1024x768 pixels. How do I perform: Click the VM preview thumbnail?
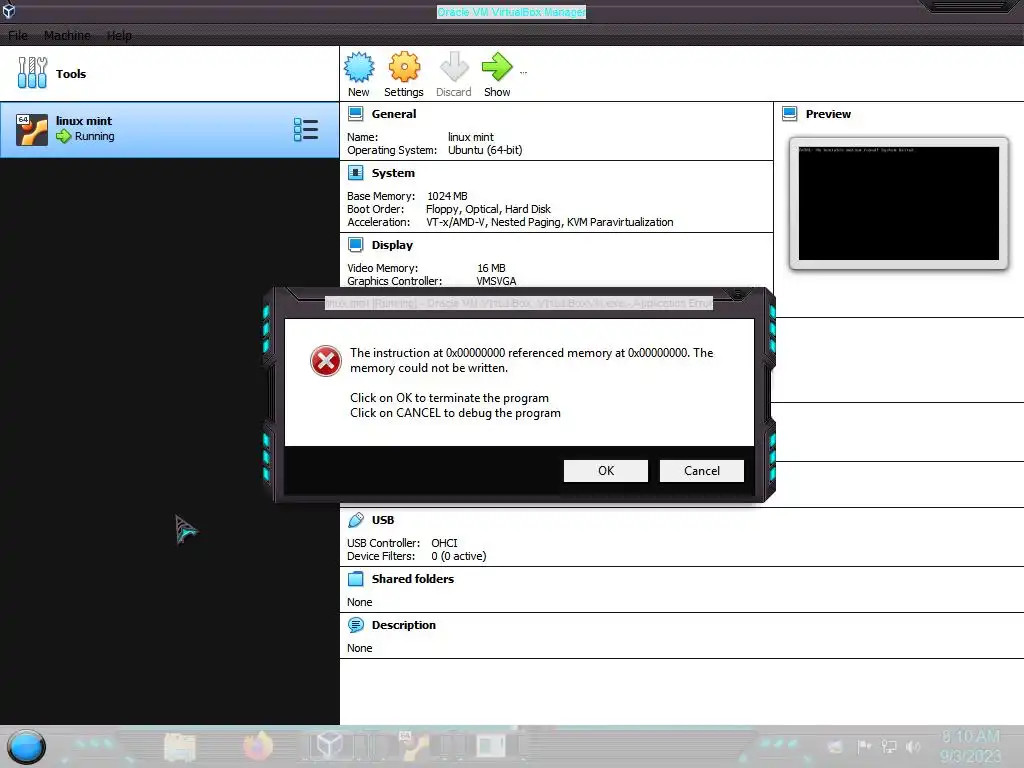coord(899,203)
